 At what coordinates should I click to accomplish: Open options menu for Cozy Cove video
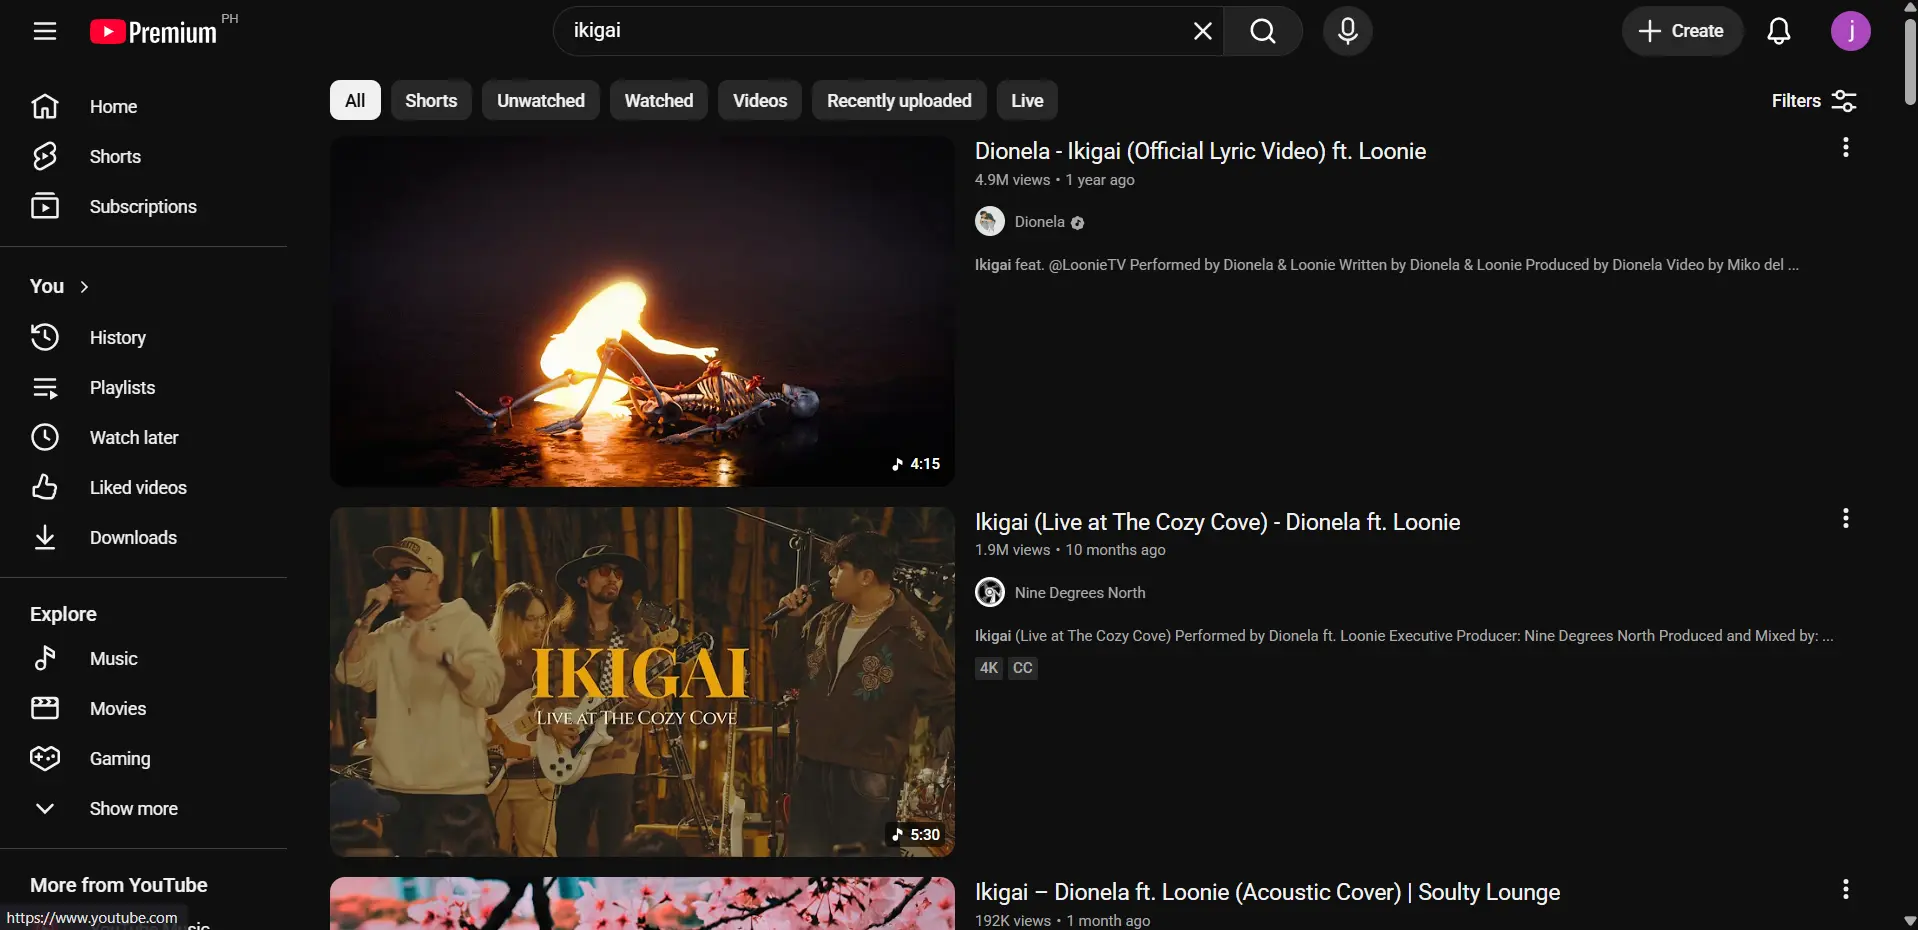tap(1846, 518)
